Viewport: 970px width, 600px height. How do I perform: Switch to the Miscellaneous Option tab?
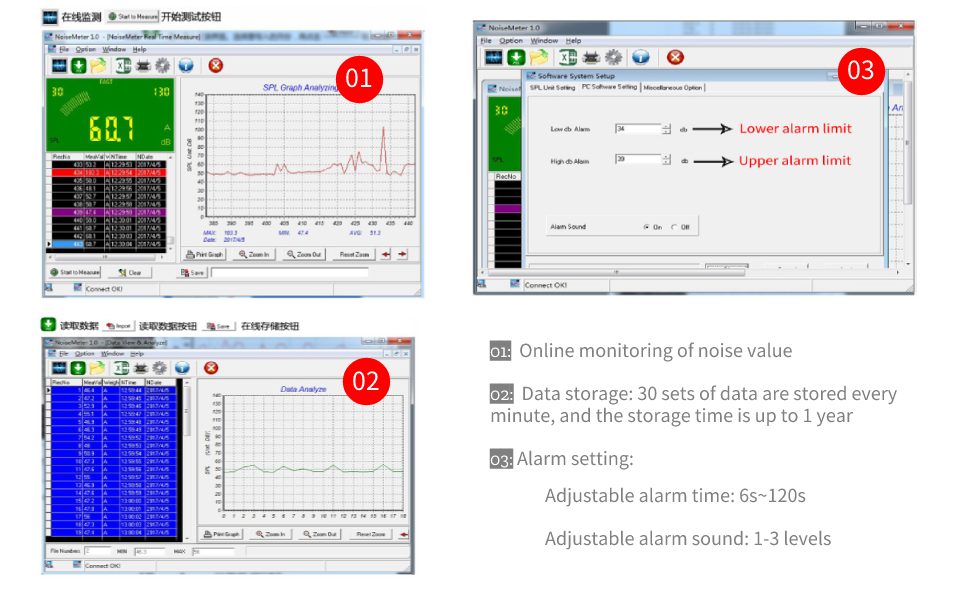(x=673, y=88)
